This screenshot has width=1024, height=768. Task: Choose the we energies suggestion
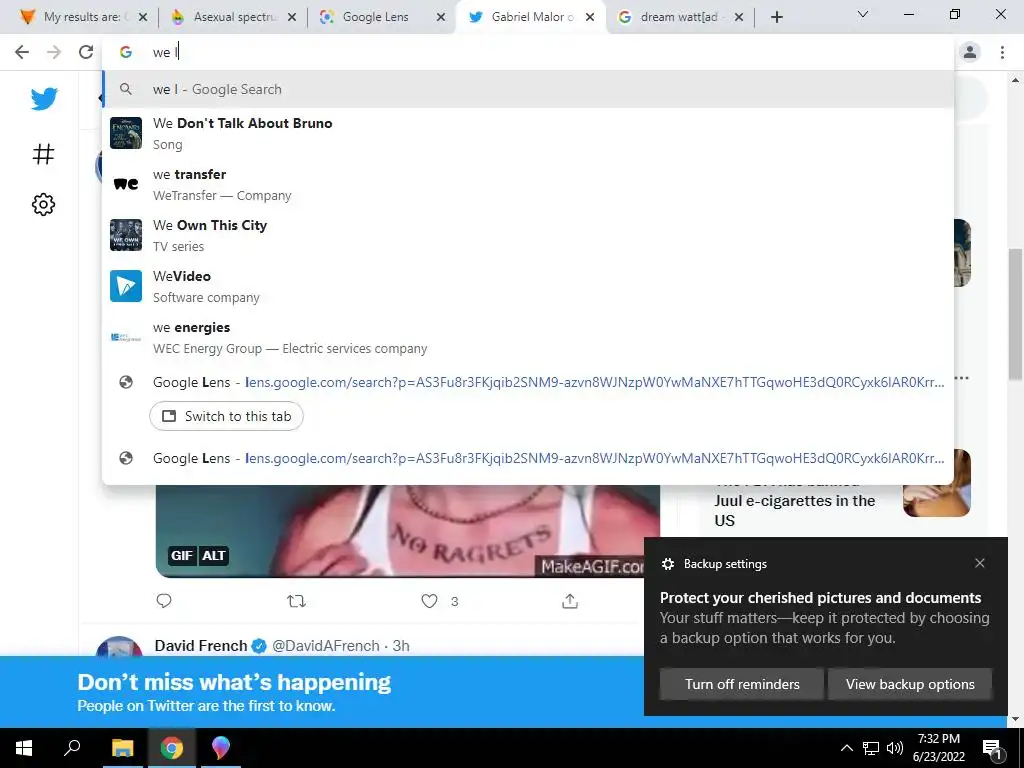(x=528, y=337)
